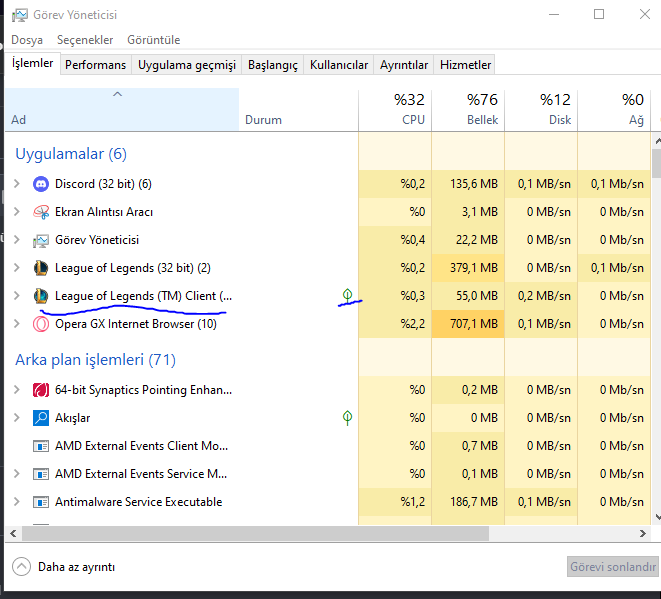Click the Arka plan işlemleri (71) heading
661x599 pixels.
click(x=95, y=360)
